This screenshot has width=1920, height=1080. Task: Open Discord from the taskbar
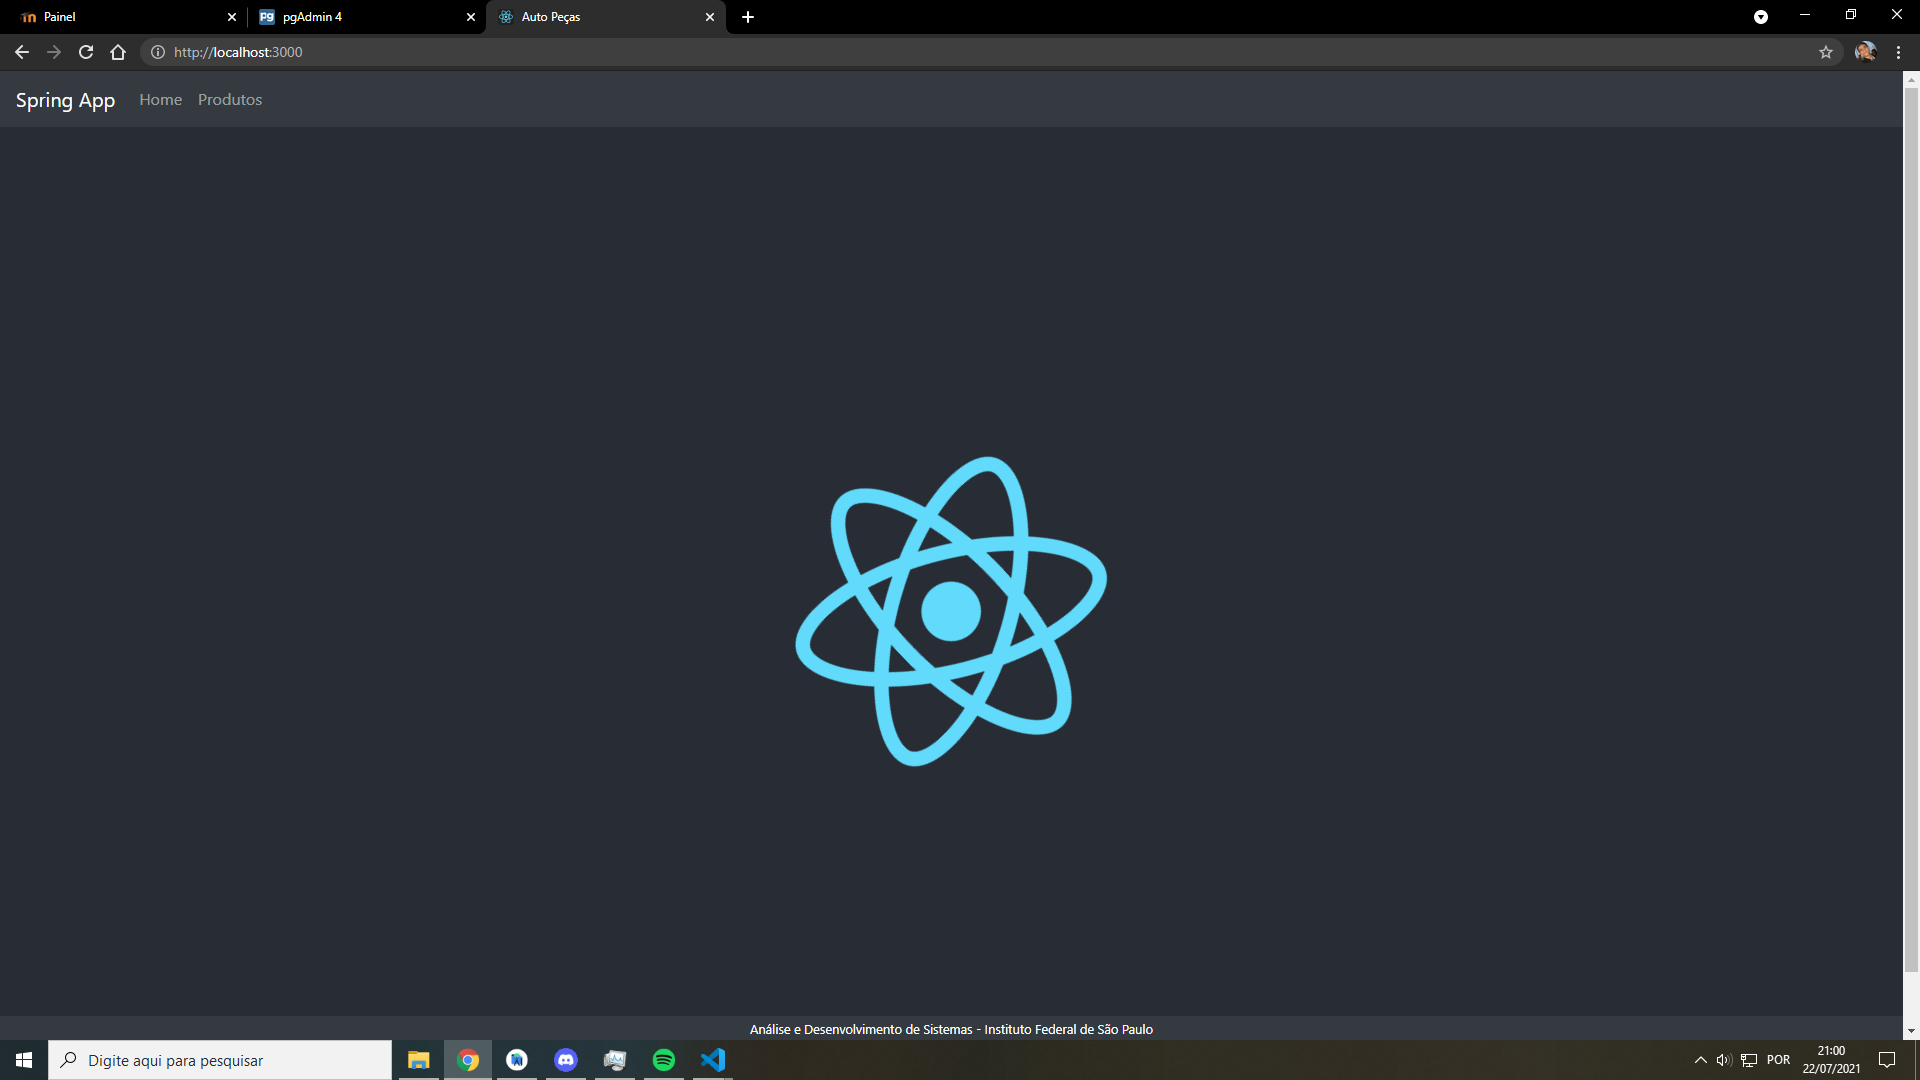(566, 1060)
